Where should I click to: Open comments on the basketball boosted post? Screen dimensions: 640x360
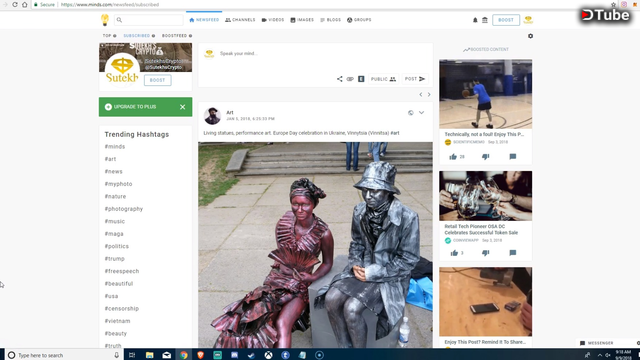click(x=513, y=157)
